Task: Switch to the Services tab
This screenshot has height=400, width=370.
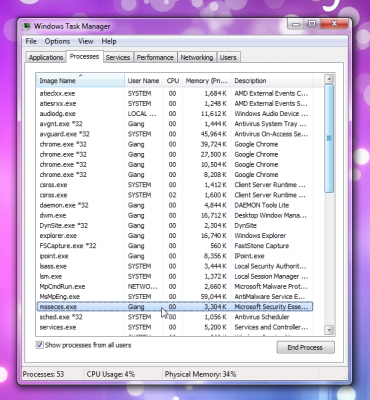Action: click(118, 57)
